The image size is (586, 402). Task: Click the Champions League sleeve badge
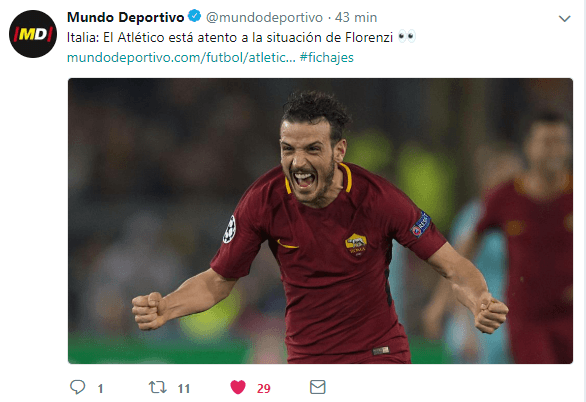click(x=229, y=229)
